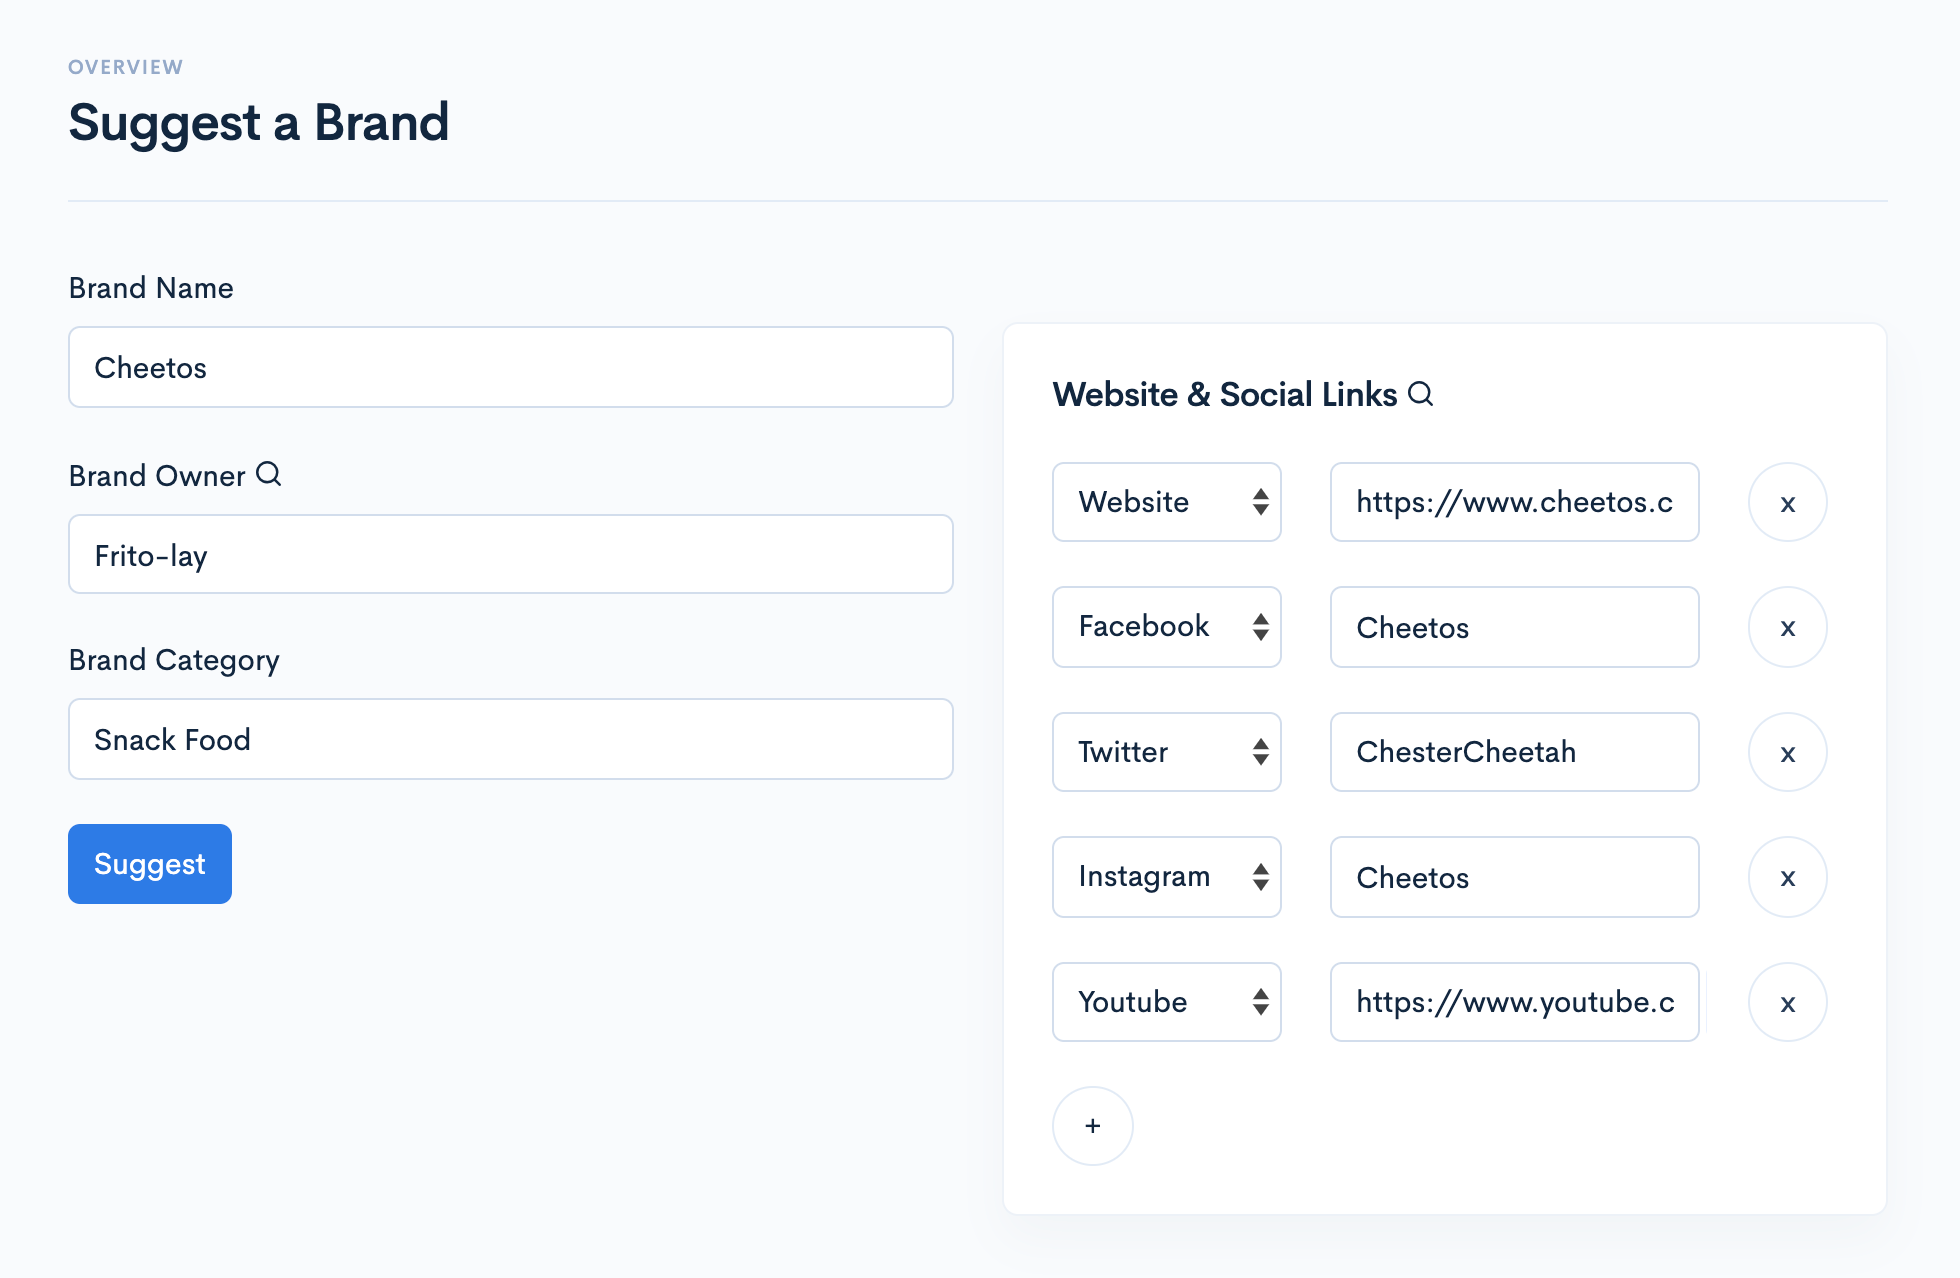Click the Suggest a Brand heading
Viewport: 1960px width, 1278px height.
click(x=259, y=124)
